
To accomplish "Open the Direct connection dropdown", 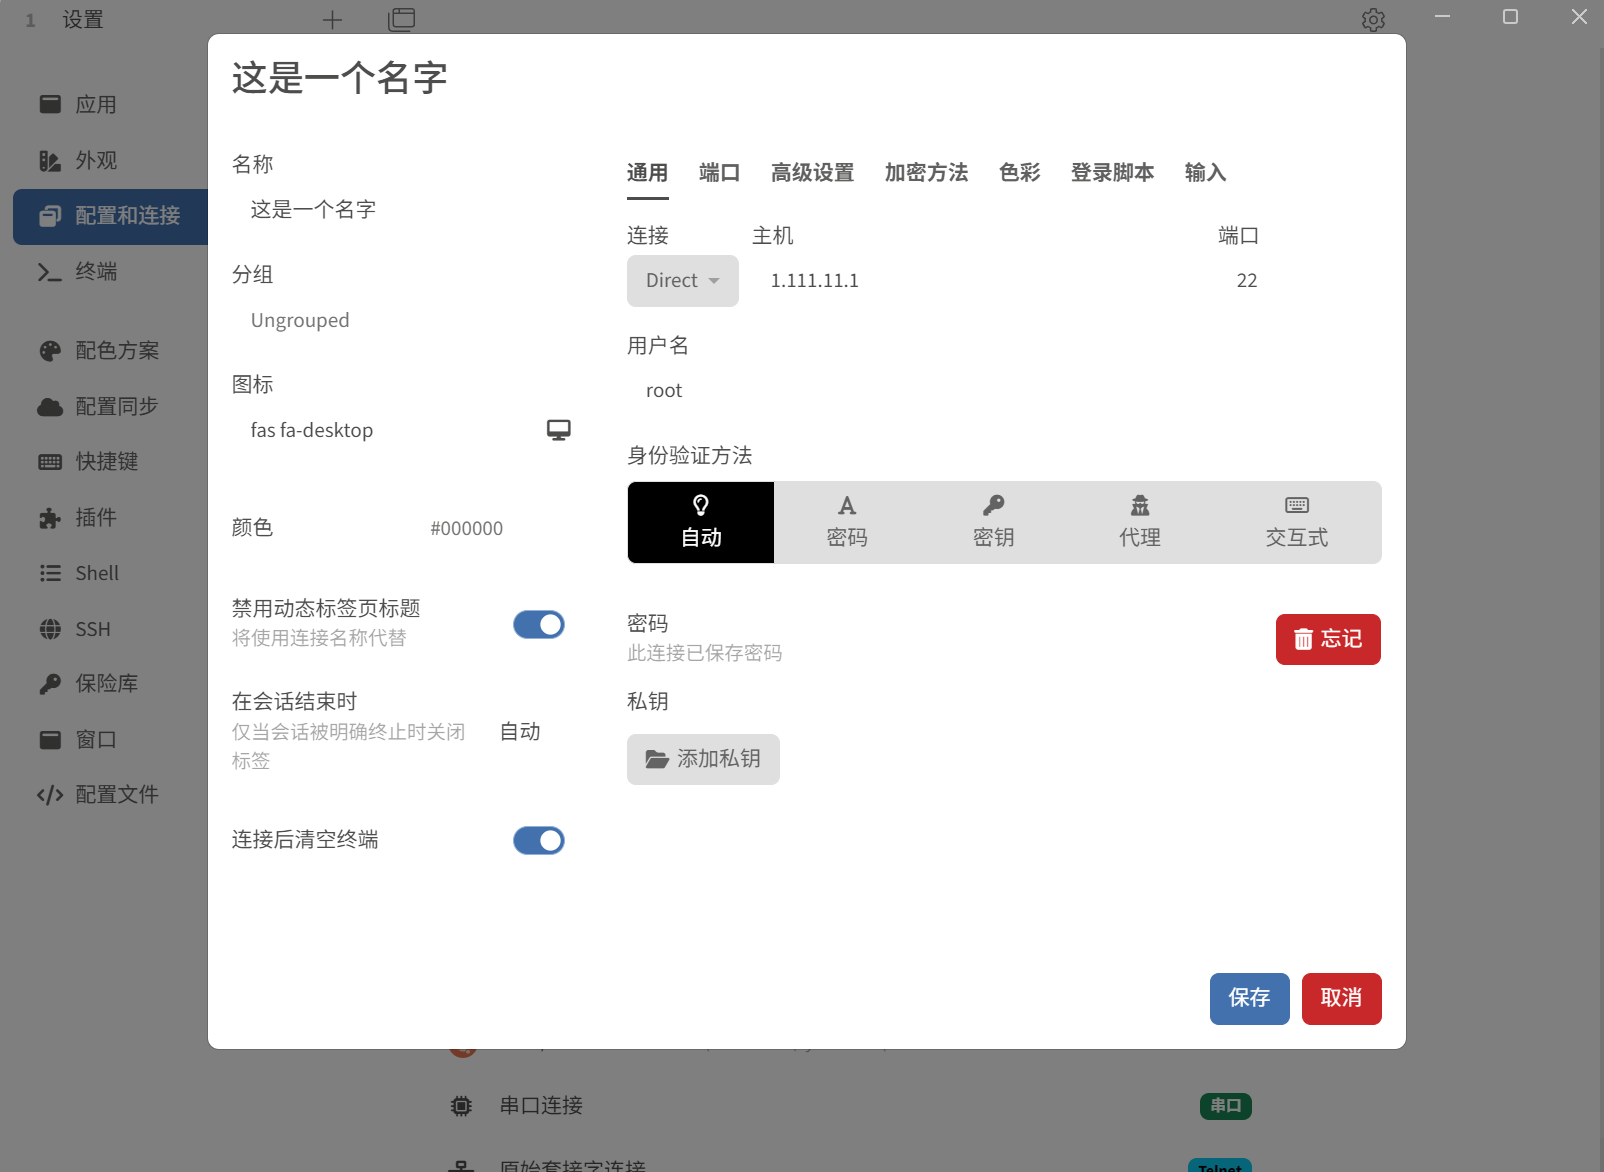I will pyautogui.click(x=683, y=281).
